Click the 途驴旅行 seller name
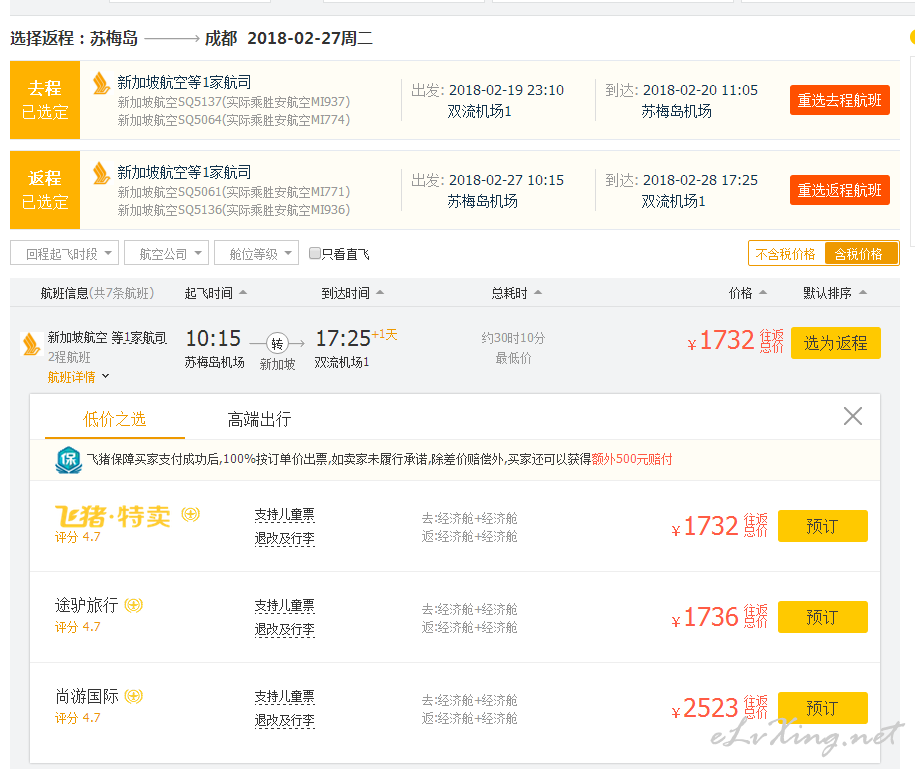The image size is (915, 769). (86, 605)
